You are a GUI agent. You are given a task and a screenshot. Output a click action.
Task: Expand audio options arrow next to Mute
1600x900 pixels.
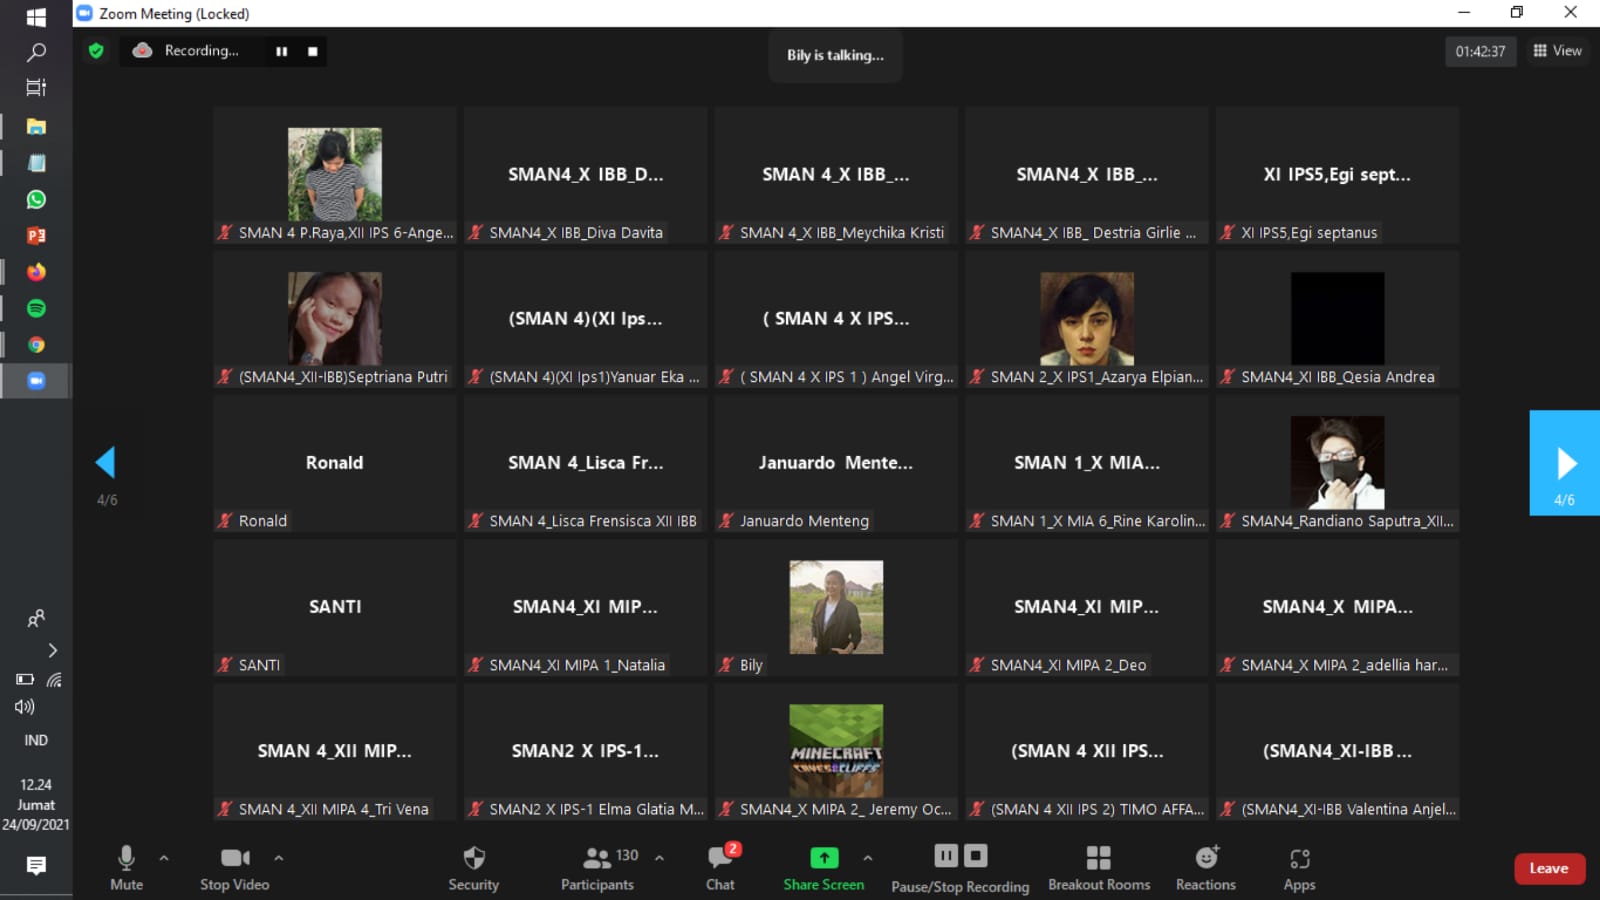[164, 858]
